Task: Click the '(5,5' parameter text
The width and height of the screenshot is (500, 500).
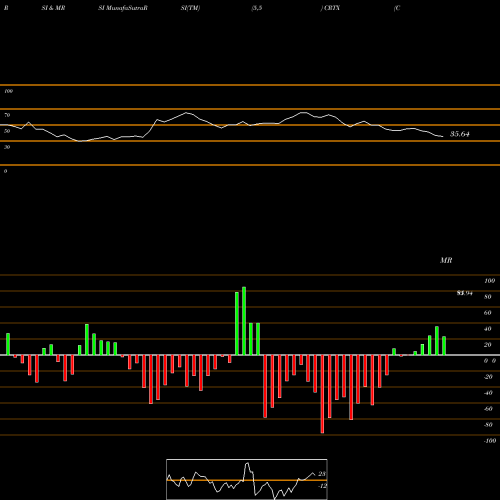Action: [x=257, y=8]
